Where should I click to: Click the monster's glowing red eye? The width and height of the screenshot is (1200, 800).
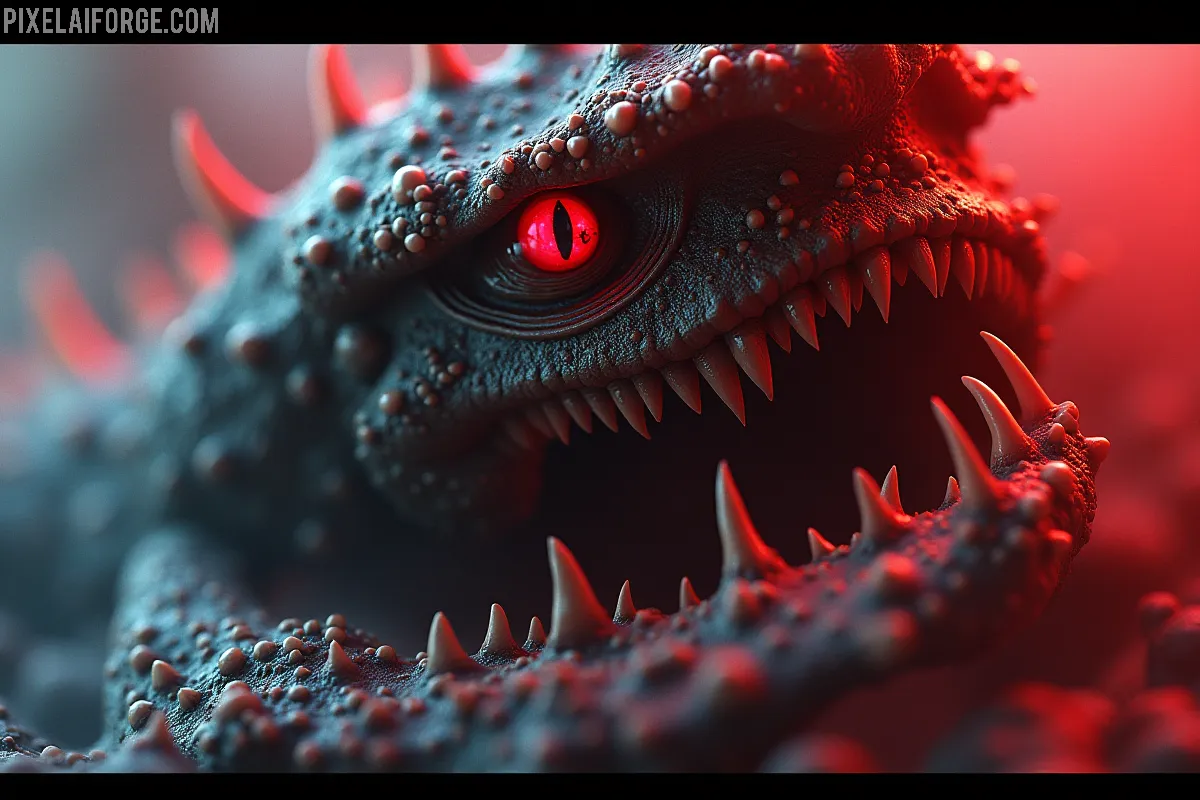tap(558, 232)
